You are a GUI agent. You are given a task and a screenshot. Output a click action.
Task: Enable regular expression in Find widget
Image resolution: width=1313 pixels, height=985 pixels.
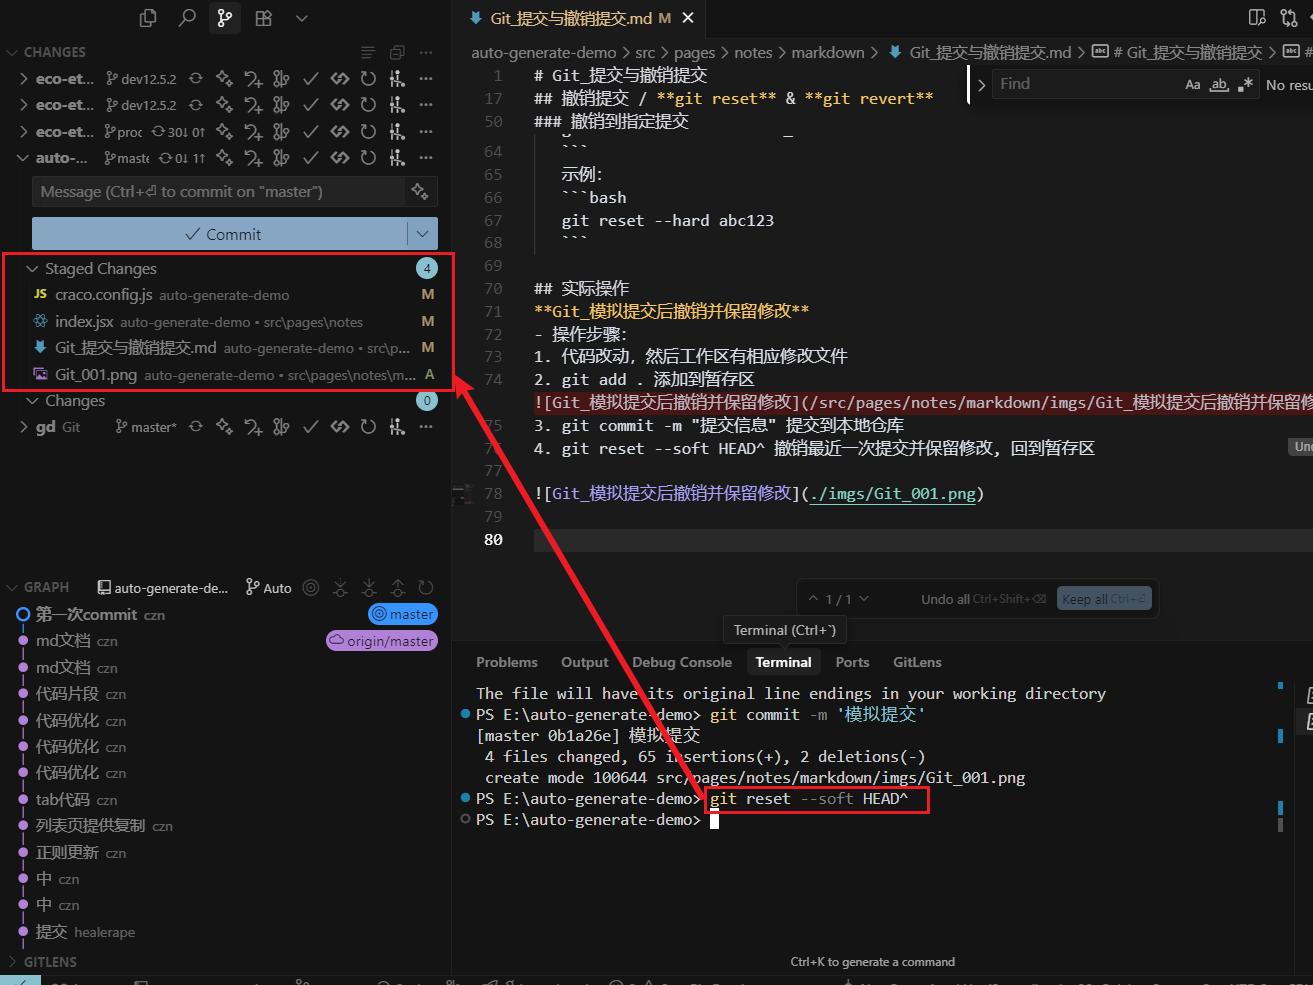coord(1245,85)
